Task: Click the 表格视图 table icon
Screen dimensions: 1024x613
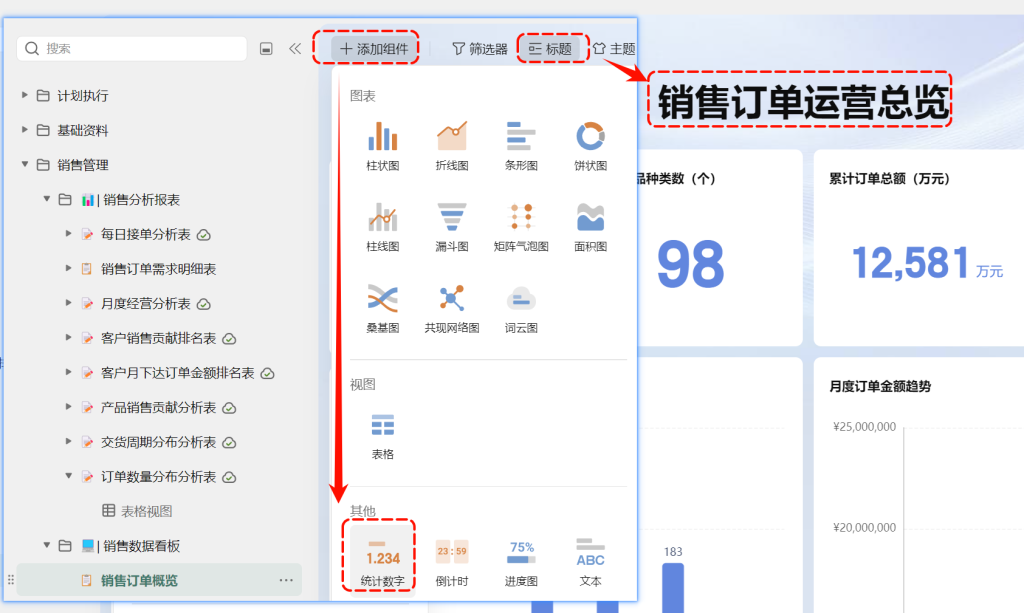Action: click(109, 511)
